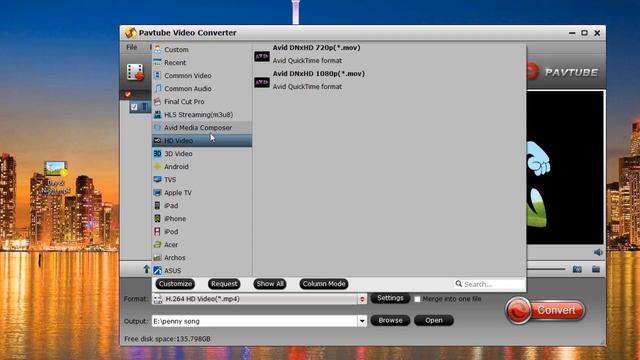This screenshot has height=360, width=640.
Task: Click the Browse button
Action: pos(390,320)
